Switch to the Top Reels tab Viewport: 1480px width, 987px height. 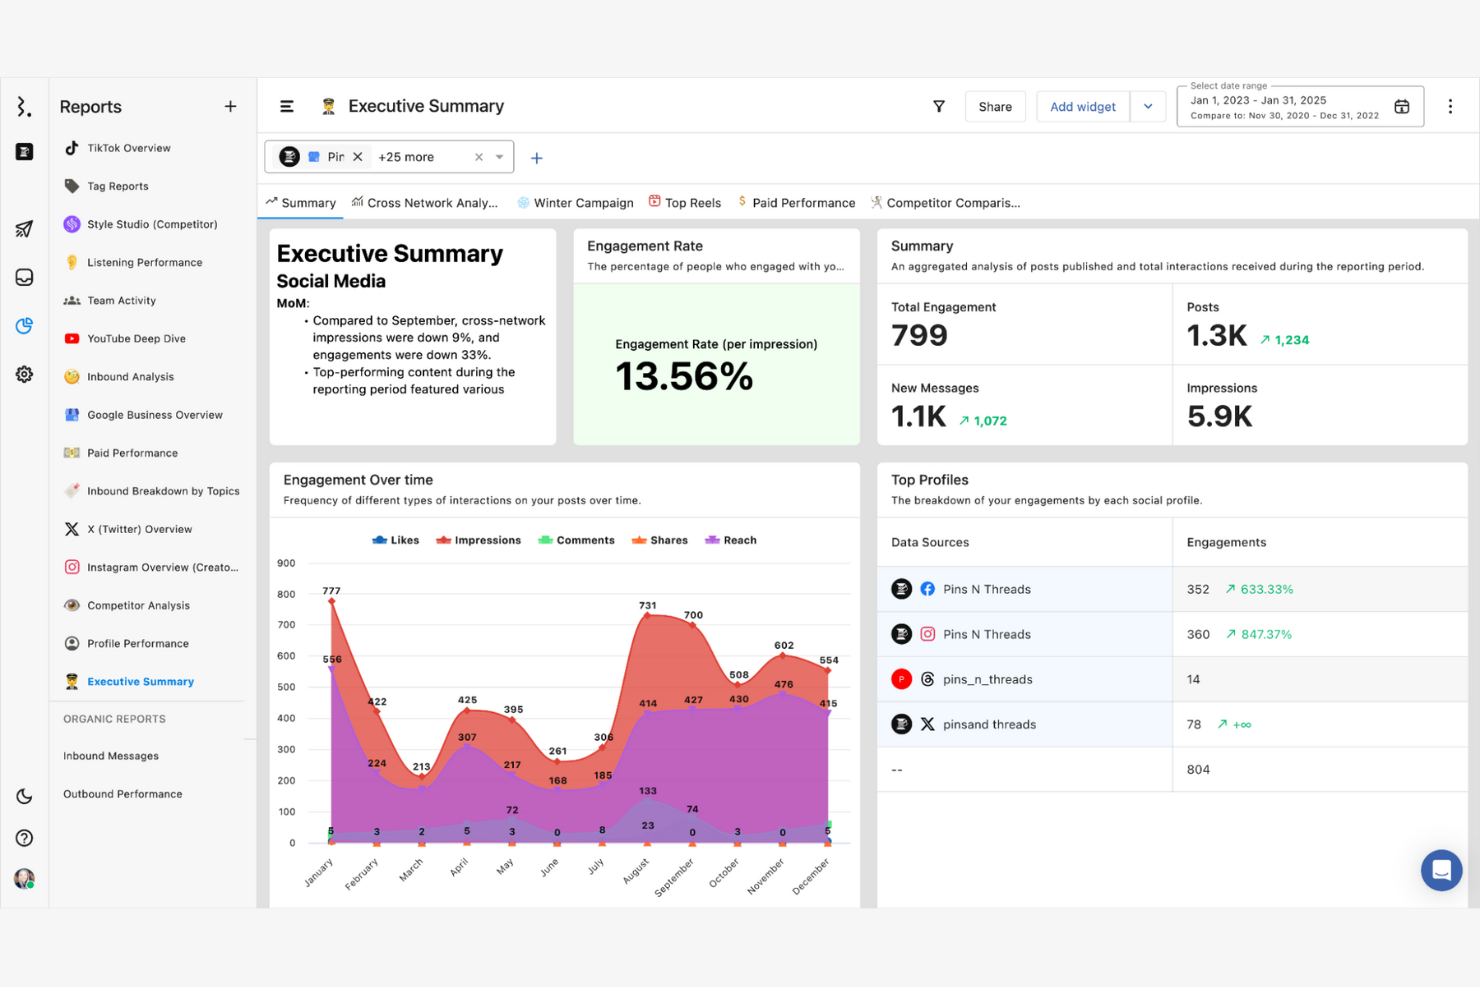(x=685, y=202)
